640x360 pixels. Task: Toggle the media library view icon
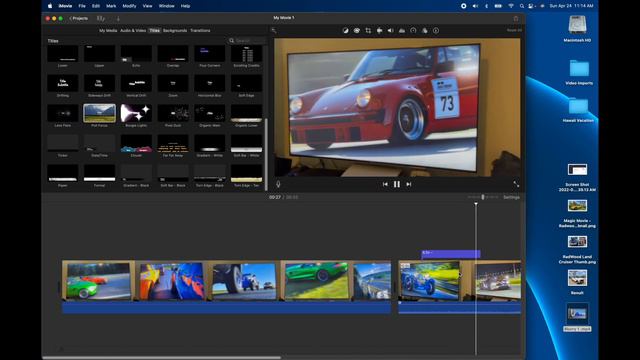click(100, 18)
